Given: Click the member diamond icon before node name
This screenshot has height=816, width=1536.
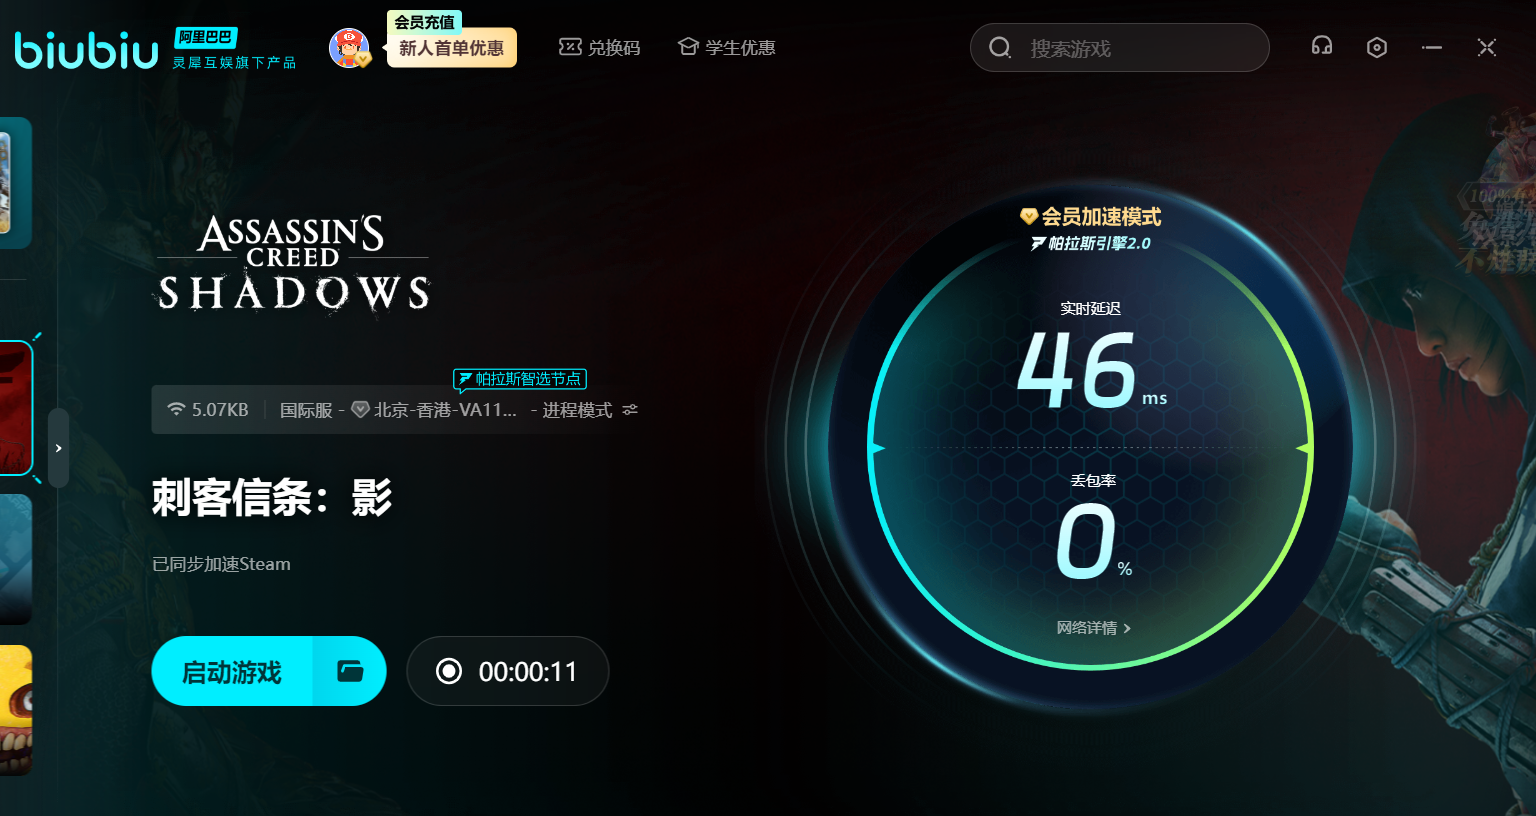Looking at the screenshot, I should coord(361,410).
